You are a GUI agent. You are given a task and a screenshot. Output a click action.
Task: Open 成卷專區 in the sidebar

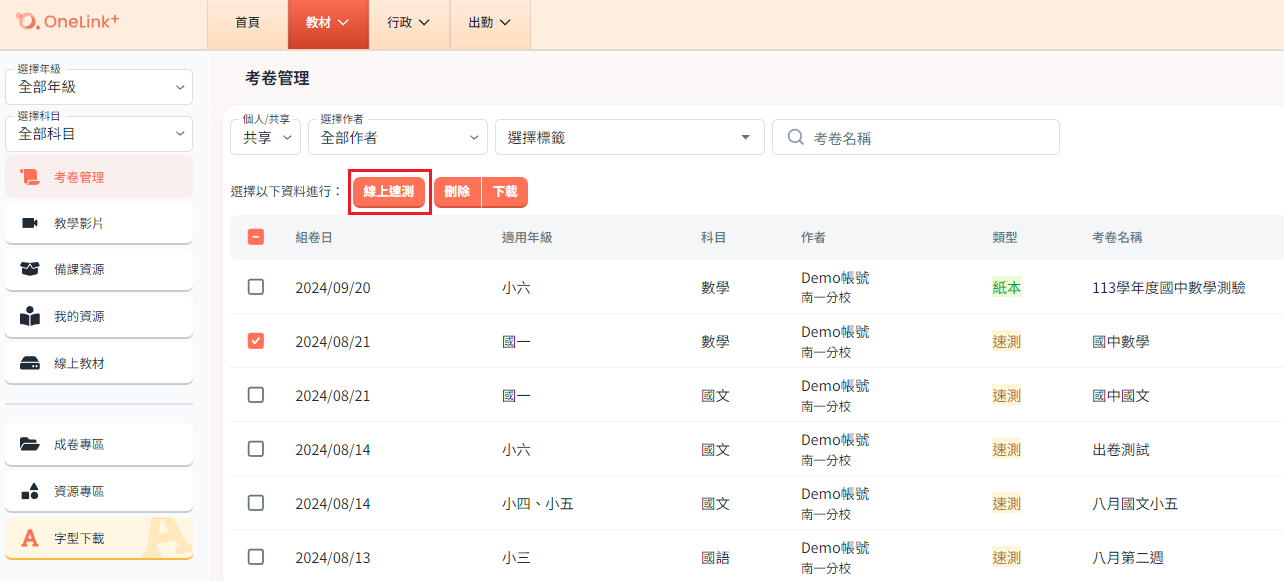99,444
